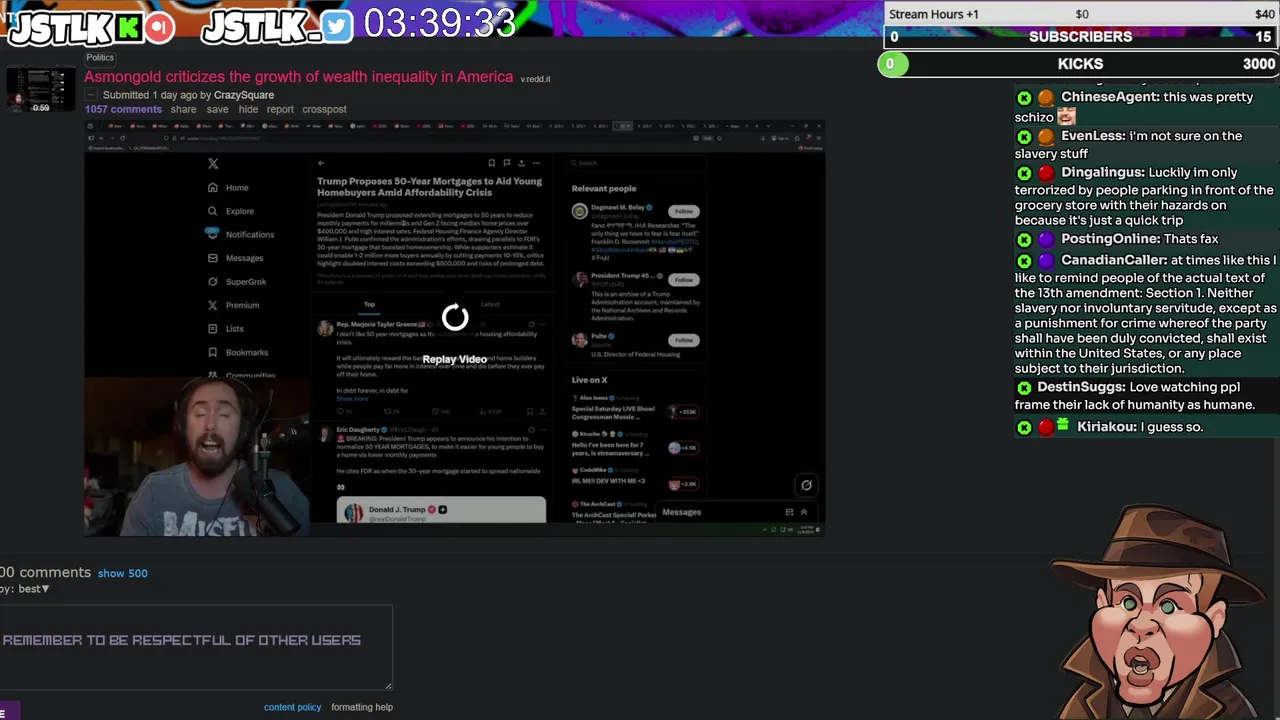This screenshot has width=1280, height=720.
Task: Click the Replay Video circular arrow icon
Action: click(455, 318)
